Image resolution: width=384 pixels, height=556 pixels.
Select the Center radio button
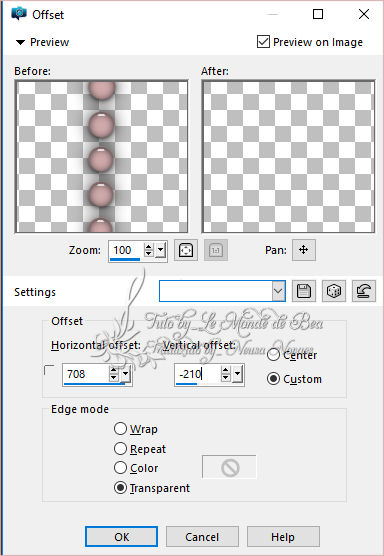(273, 355)
